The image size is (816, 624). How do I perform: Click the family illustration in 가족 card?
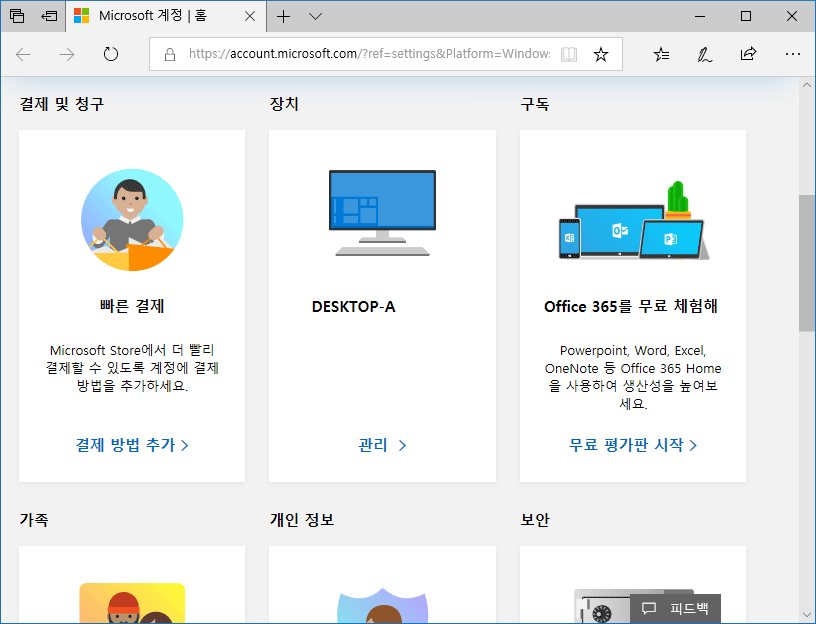(132, 603)
